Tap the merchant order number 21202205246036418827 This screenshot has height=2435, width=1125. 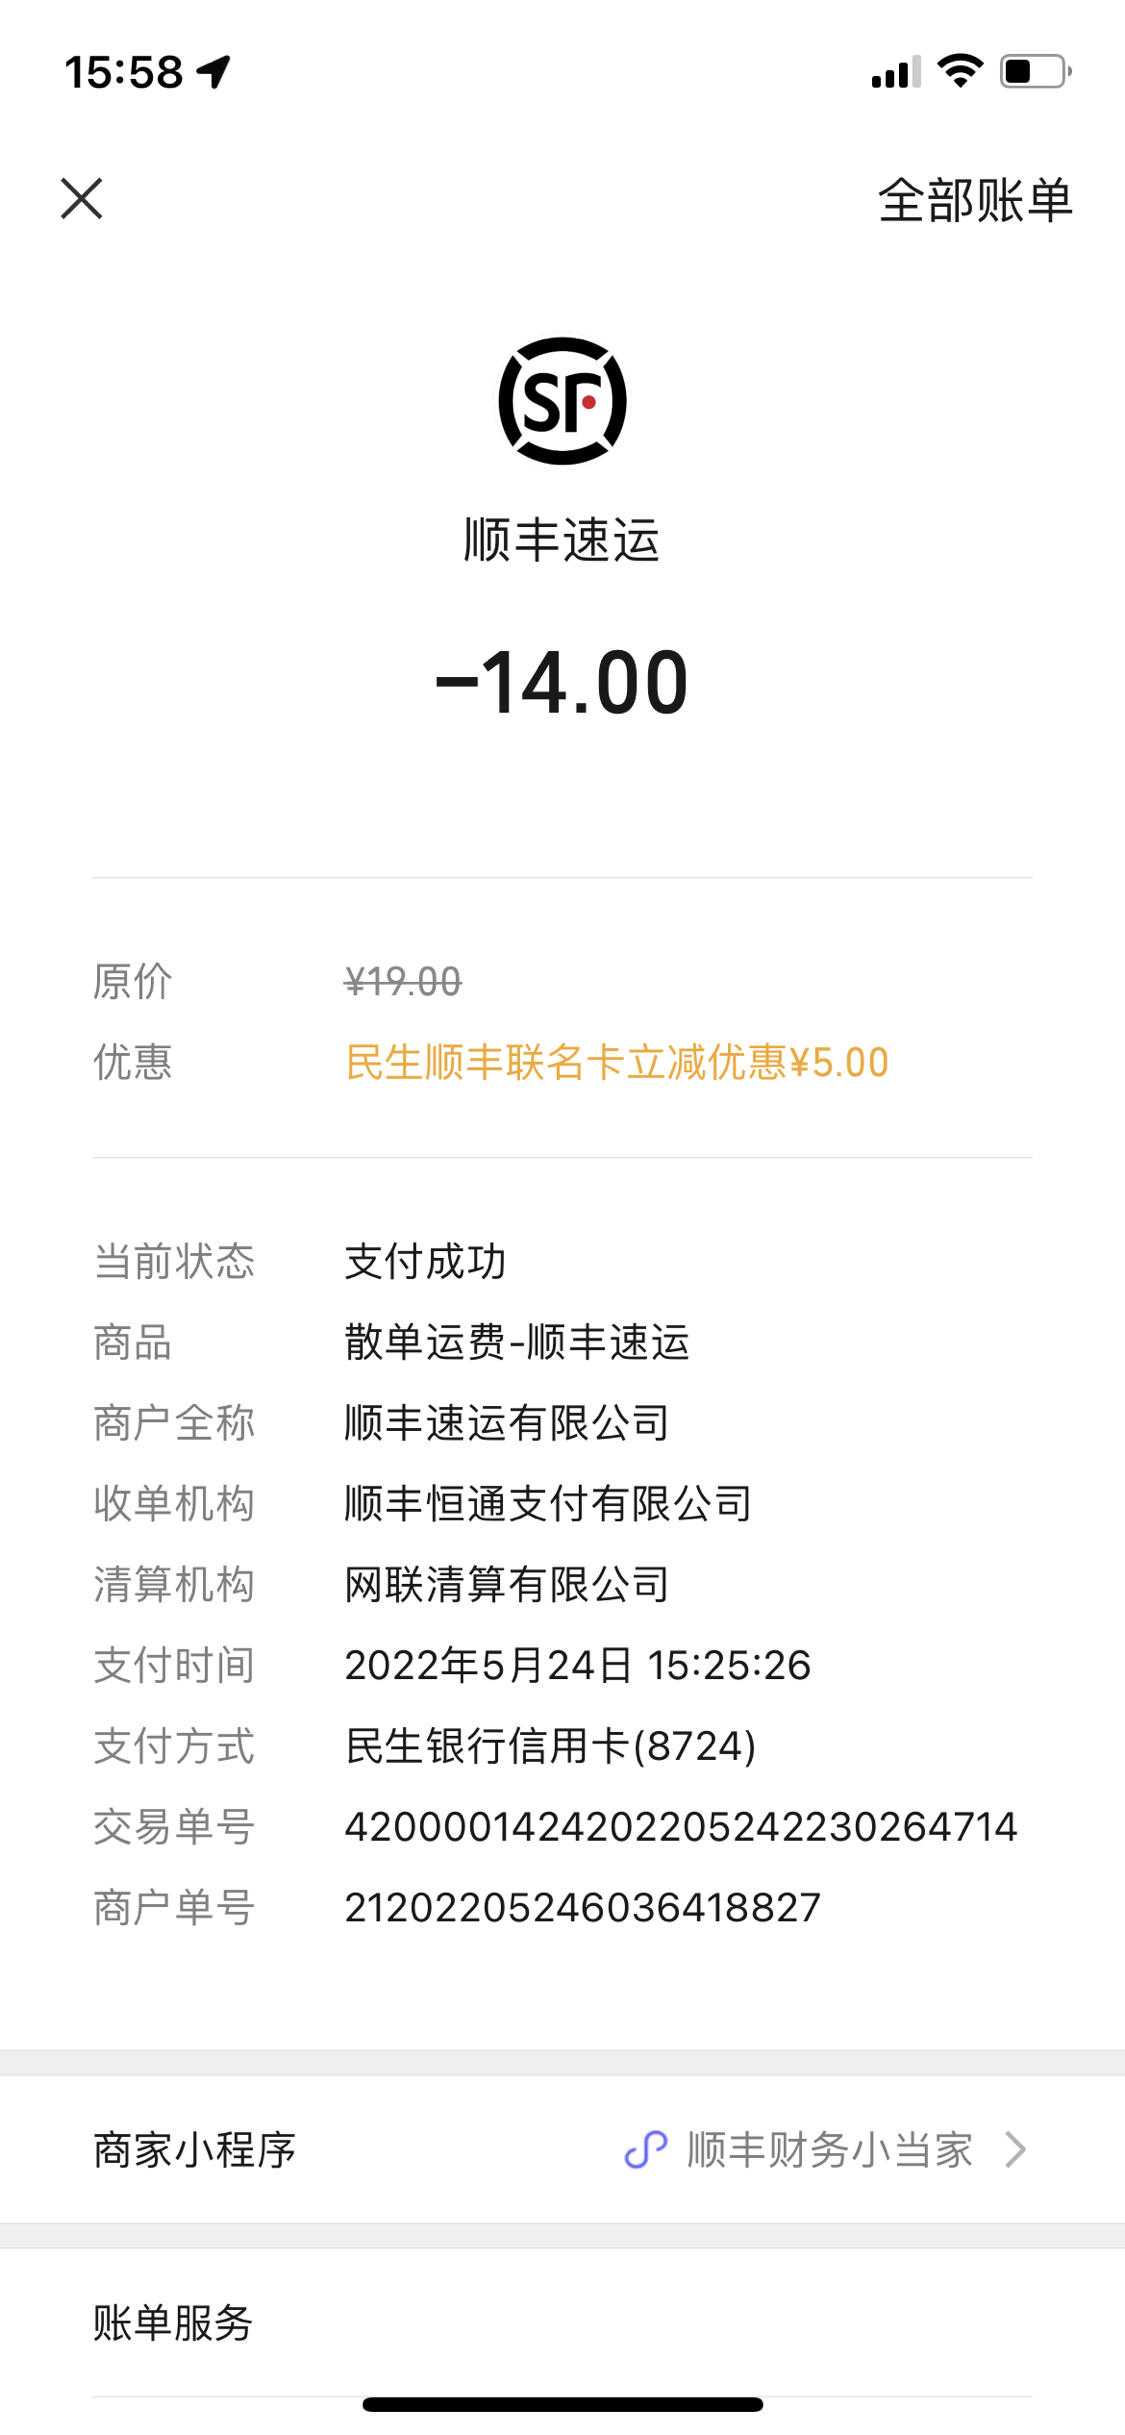tap(583, 1908)
